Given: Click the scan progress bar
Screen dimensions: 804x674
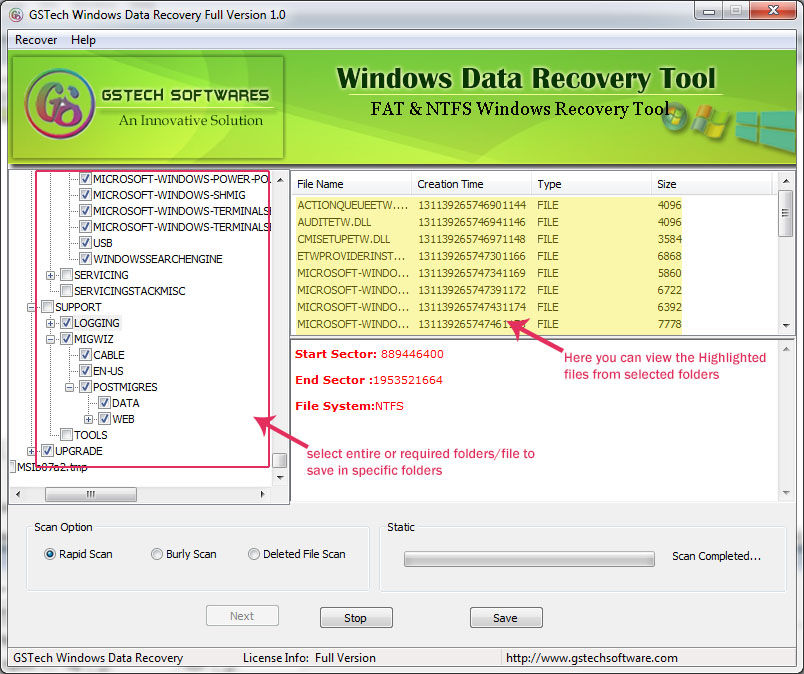Looking at the screenshot, I should pyautogui.click(x=529, y=559).
